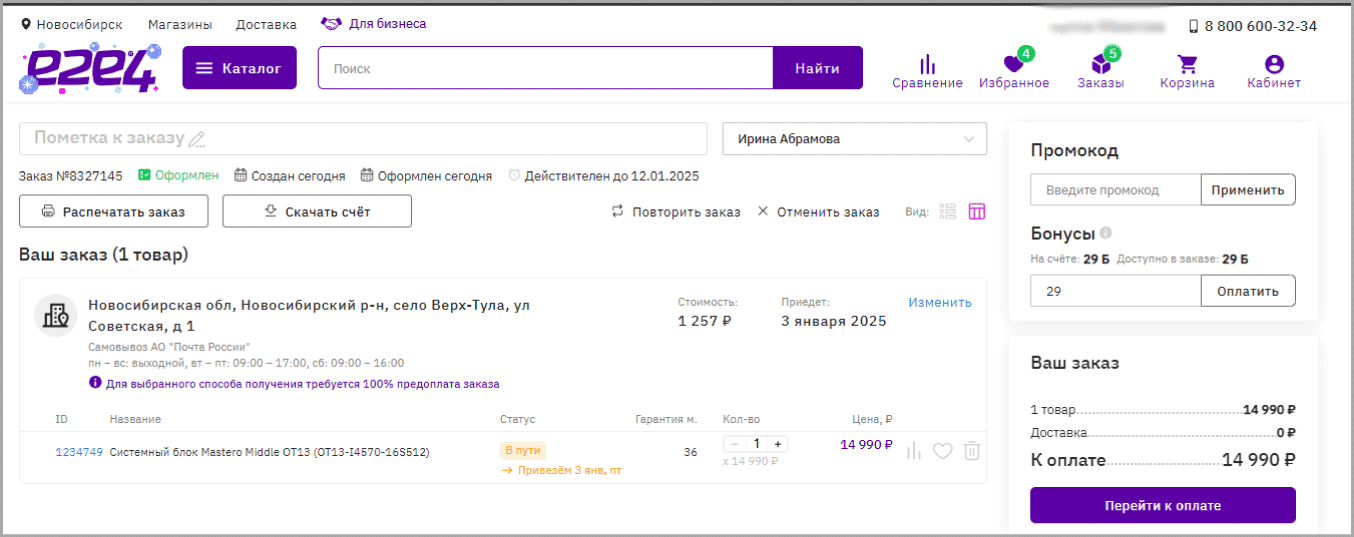Click Перейти к оплате button
The height and width of the screenshot is (537, 1354).
1163,505
